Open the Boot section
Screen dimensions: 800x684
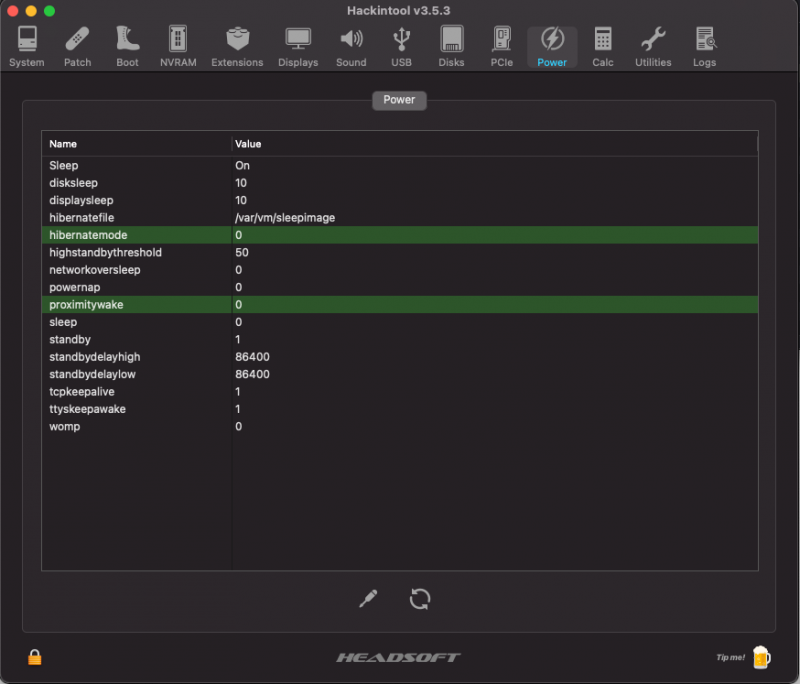point(127,47)
